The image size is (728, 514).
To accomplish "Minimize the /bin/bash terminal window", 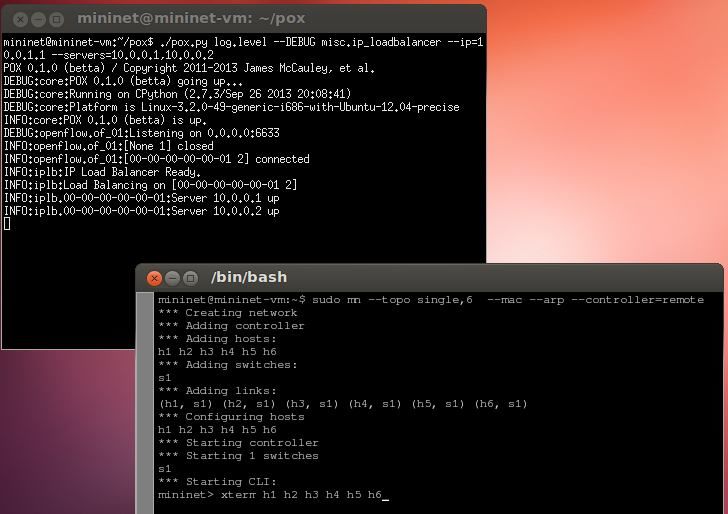I will (172, 278).
